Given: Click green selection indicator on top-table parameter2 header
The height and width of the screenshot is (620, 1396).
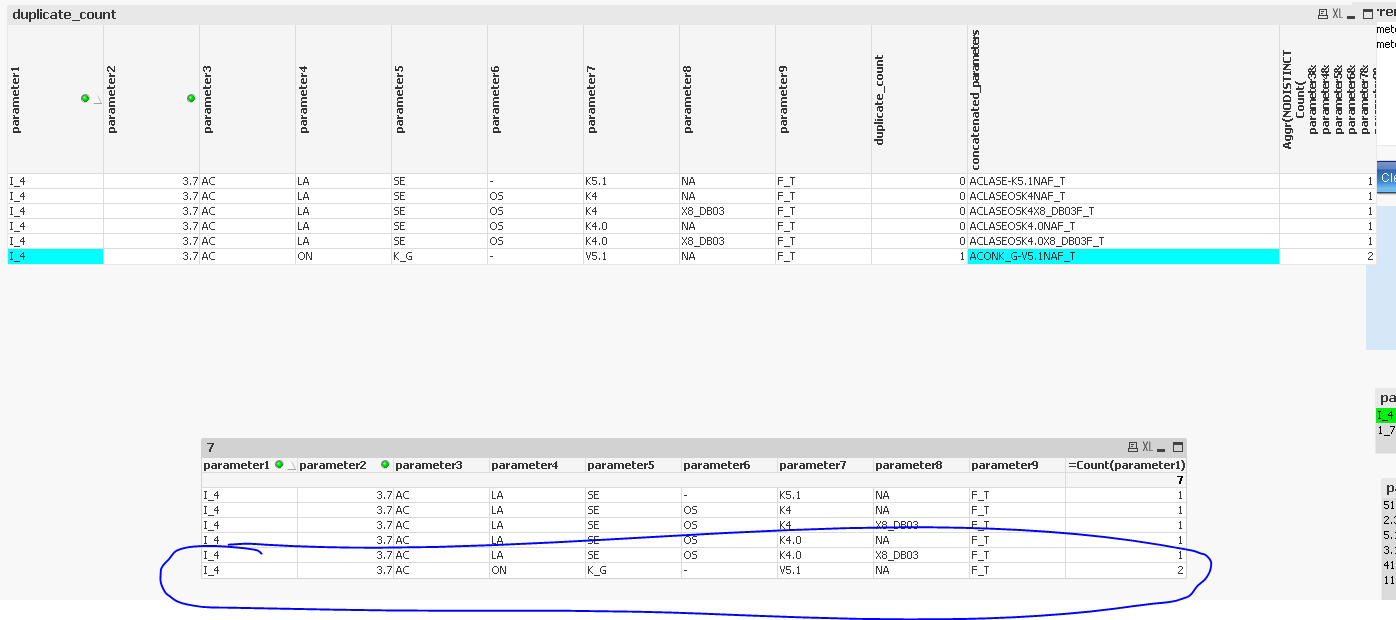Looking at the screenshot, I should point(191,98).
